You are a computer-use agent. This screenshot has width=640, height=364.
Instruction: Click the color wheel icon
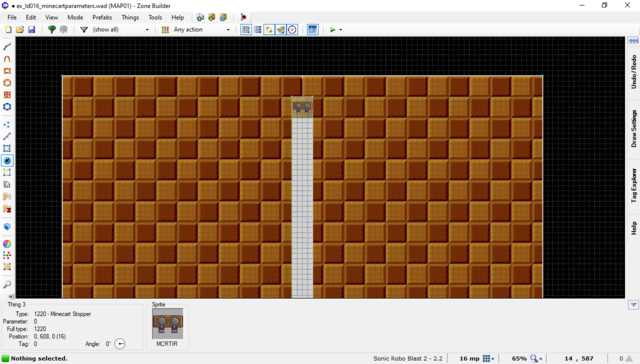click(7, 244)
